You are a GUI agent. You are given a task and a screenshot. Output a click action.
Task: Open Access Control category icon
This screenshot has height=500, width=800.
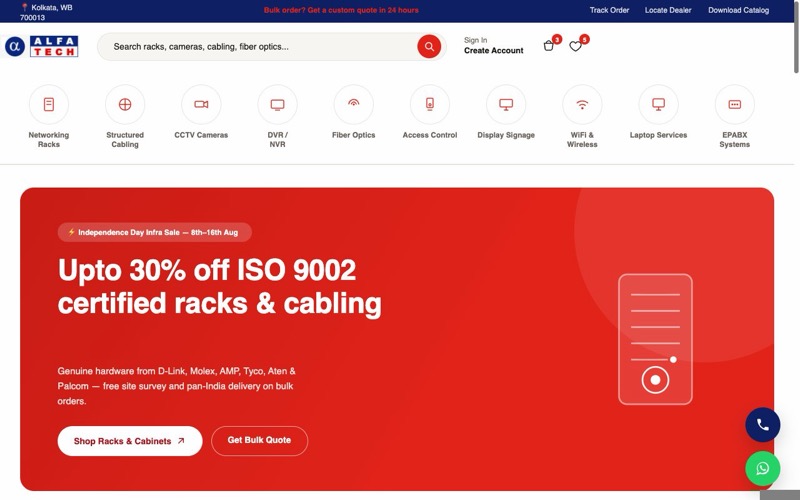(x=430, y=104)
